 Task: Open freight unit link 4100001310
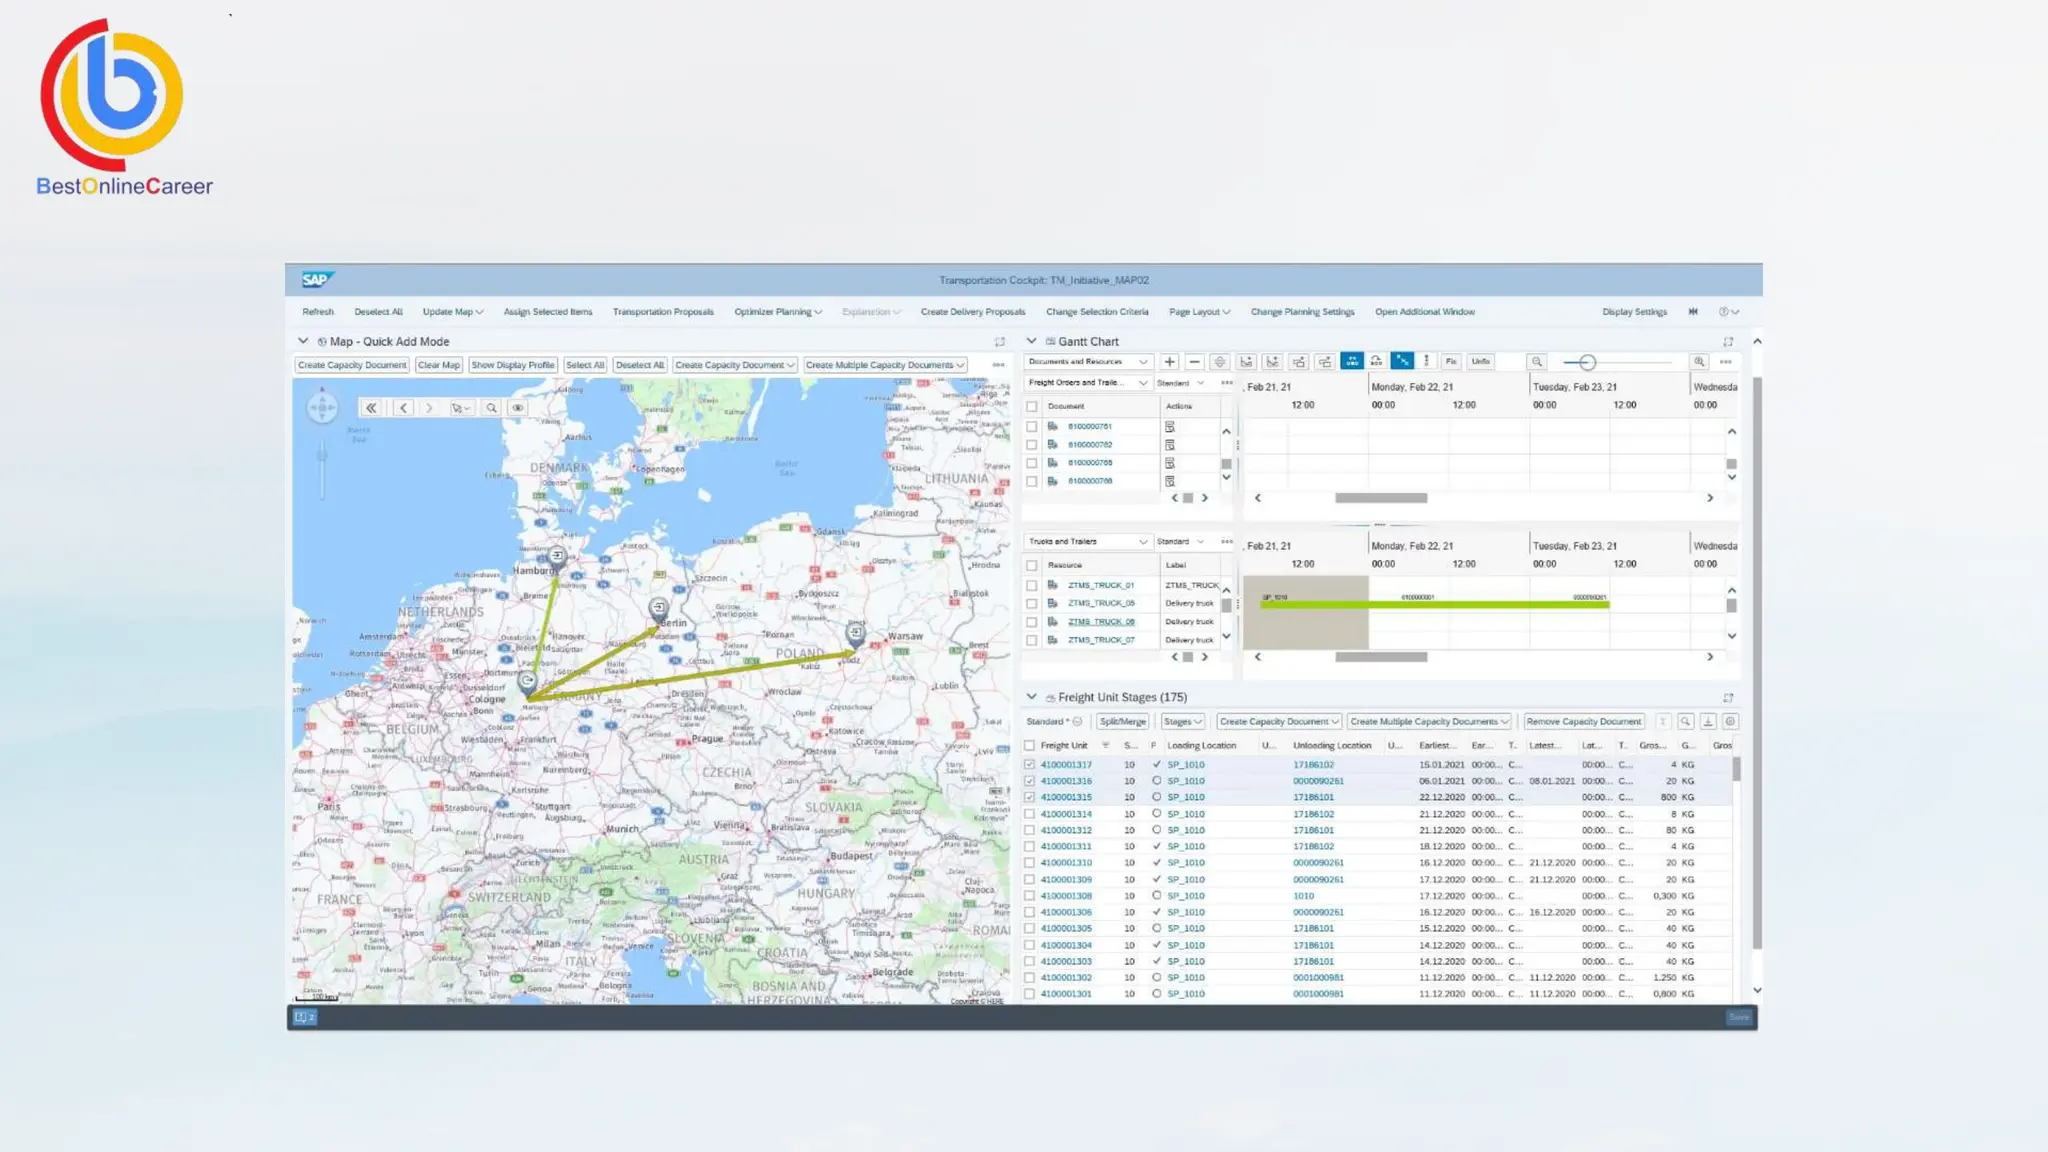(1066, 863)
